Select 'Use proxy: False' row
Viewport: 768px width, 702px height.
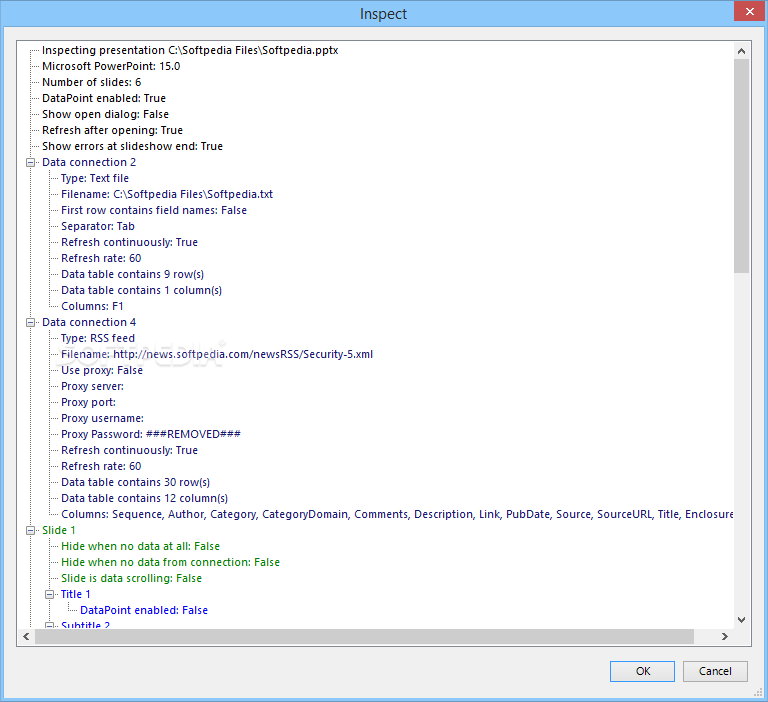102,370
